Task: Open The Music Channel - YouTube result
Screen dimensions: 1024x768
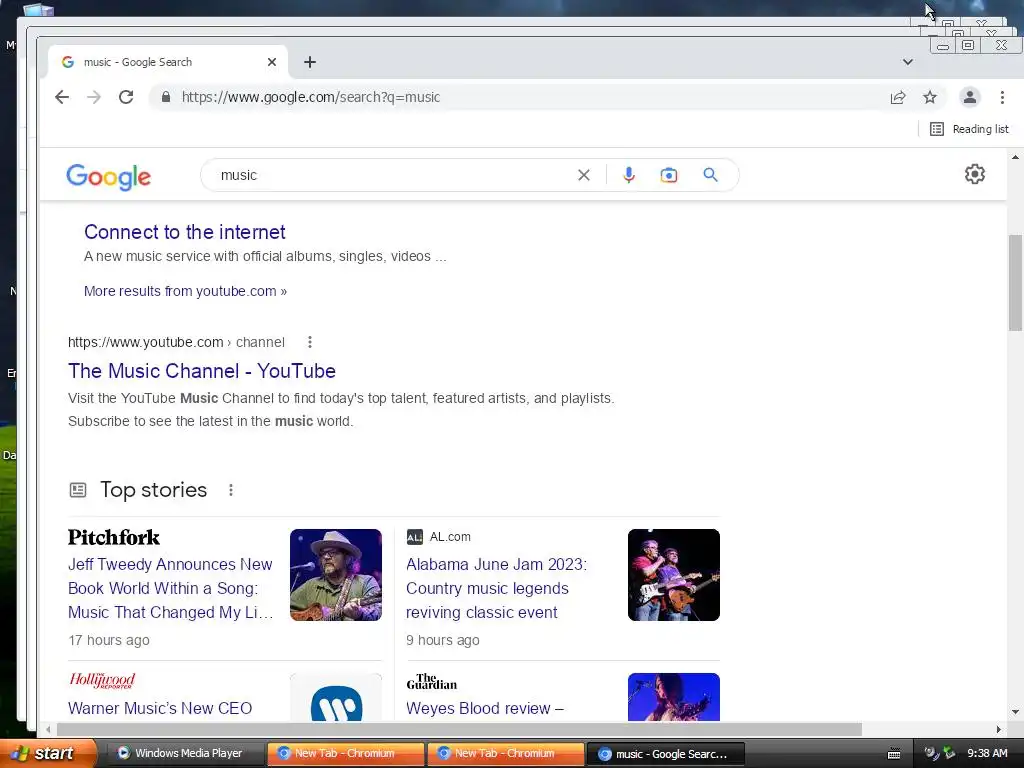Action: point(202,371)
